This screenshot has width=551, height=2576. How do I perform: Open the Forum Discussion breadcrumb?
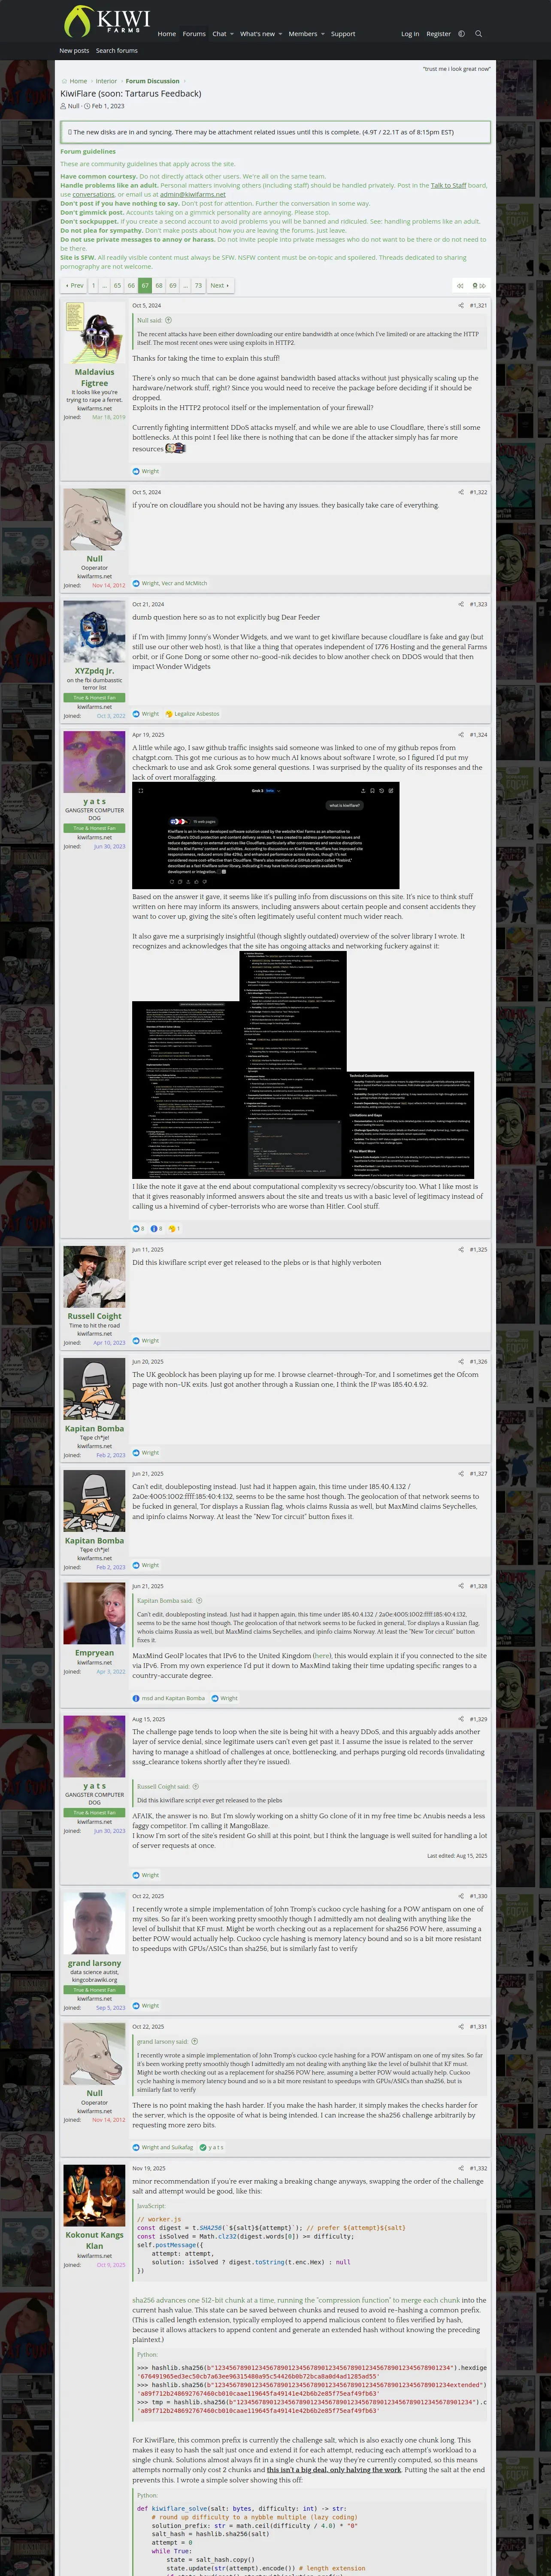153,81
